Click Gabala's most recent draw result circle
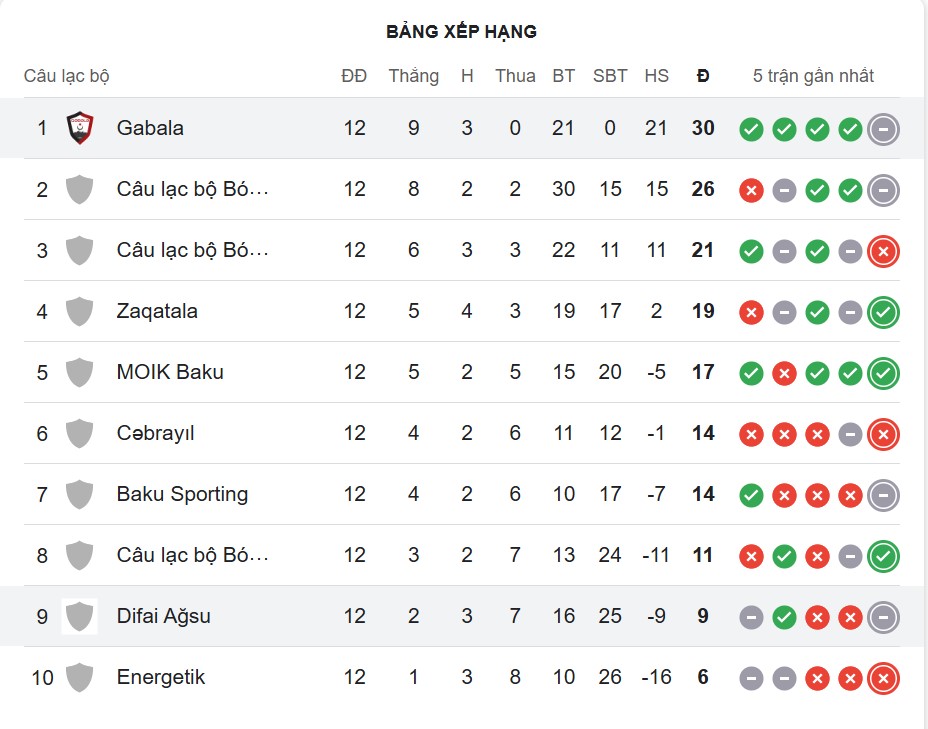The width and height of the screenshot is (928, 729). click(883, 128)
